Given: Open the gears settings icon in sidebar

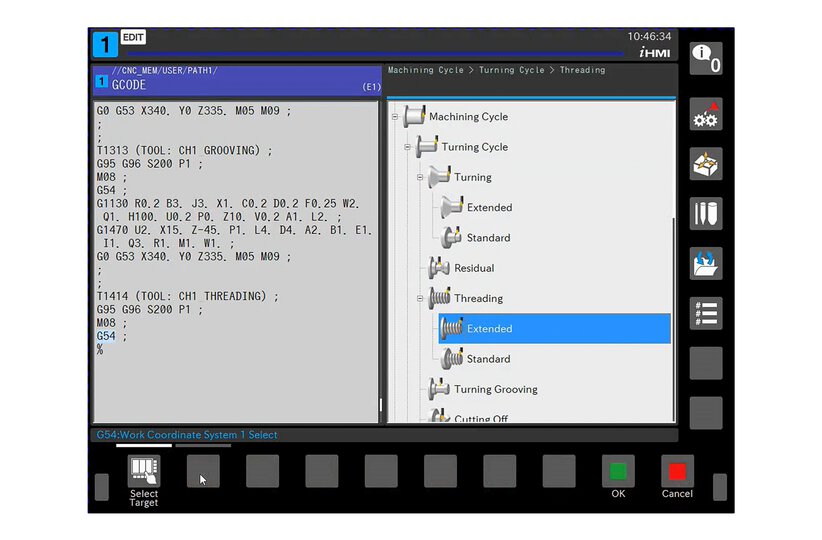Looking at the screenshot, I should coord(705,115).
